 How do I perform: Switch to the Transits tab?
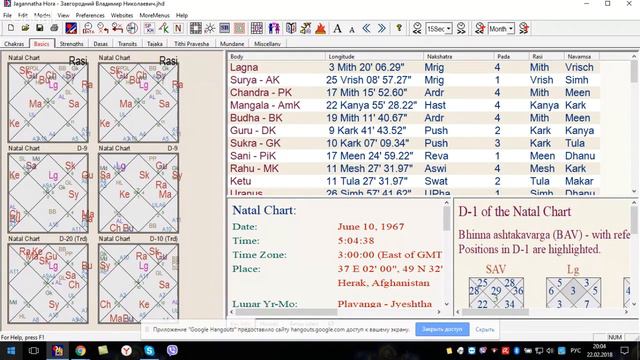127,44
